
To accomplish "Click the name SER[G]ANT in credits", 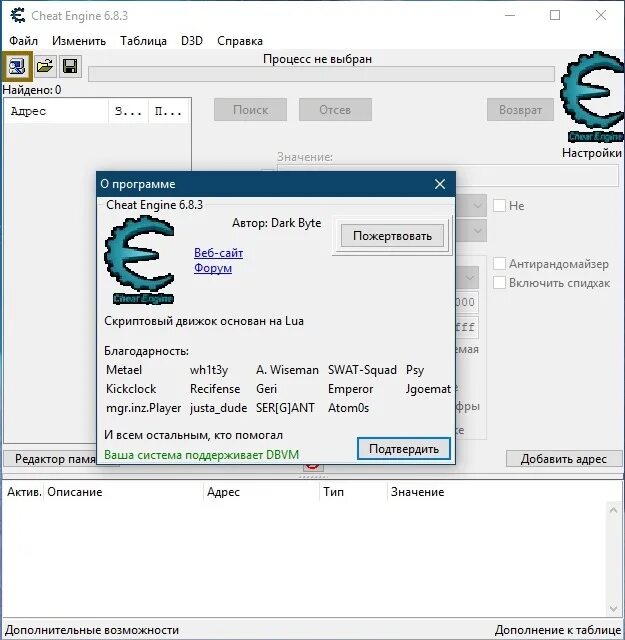I will (x=285, y=408).
